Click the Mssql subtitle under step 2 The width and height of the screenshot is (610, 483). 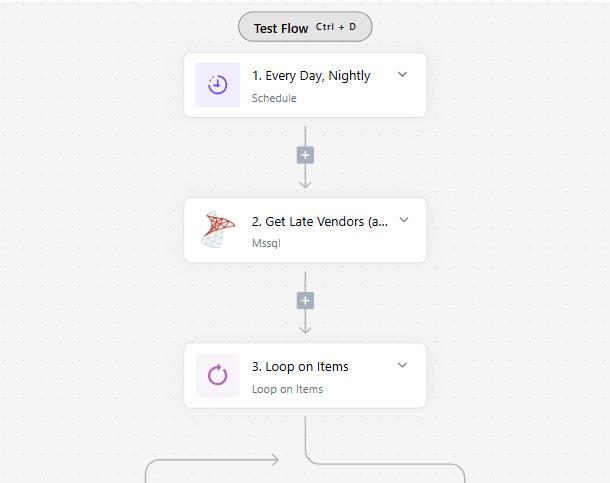click(x=266, y=243)
